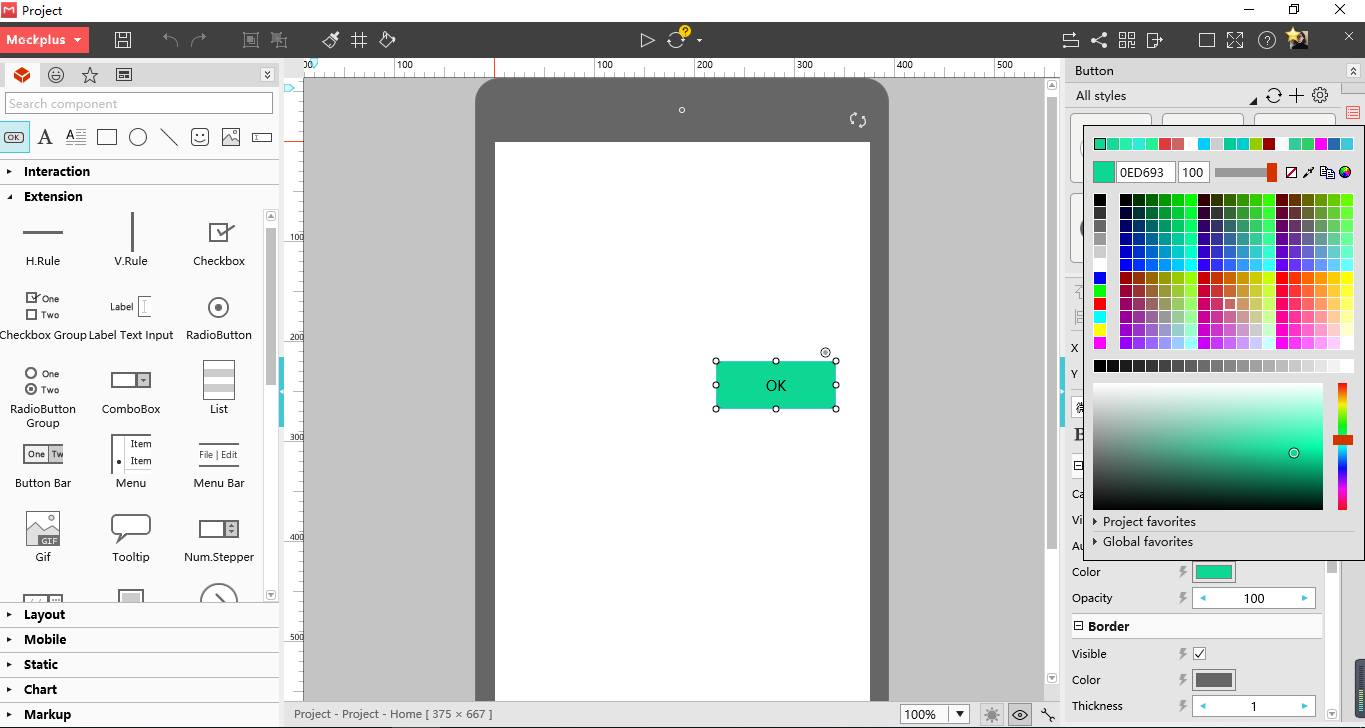This screenshot has width=1365, height=728.
Task: Start preview with the play icon
Action: click(x=647, y=40)
